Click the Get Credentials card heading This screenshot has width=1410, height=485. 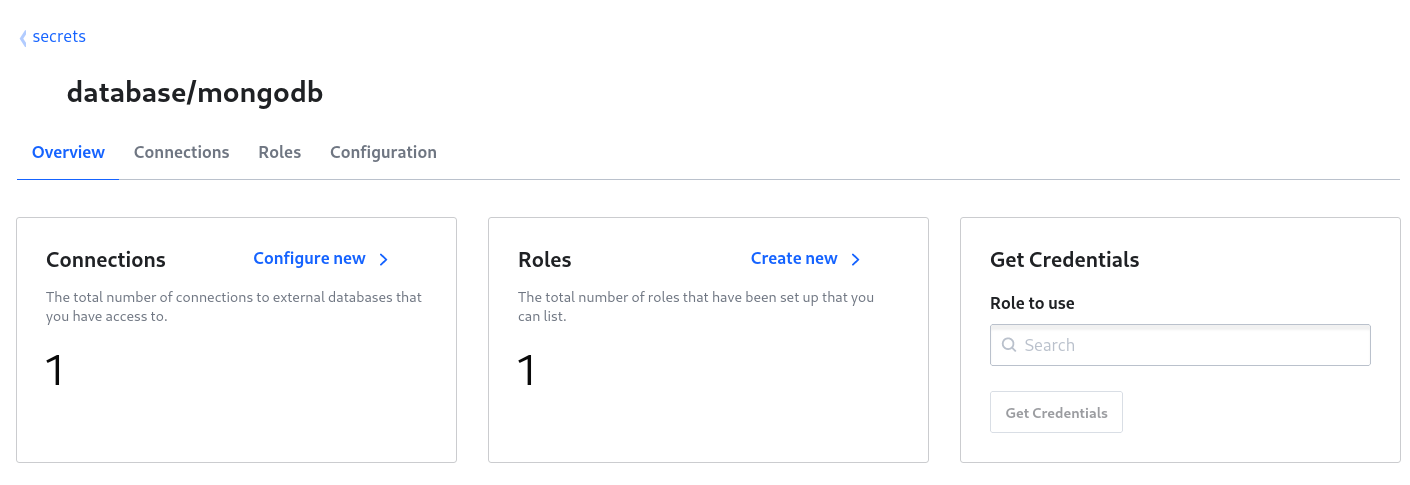click(x=1064, y=260)
